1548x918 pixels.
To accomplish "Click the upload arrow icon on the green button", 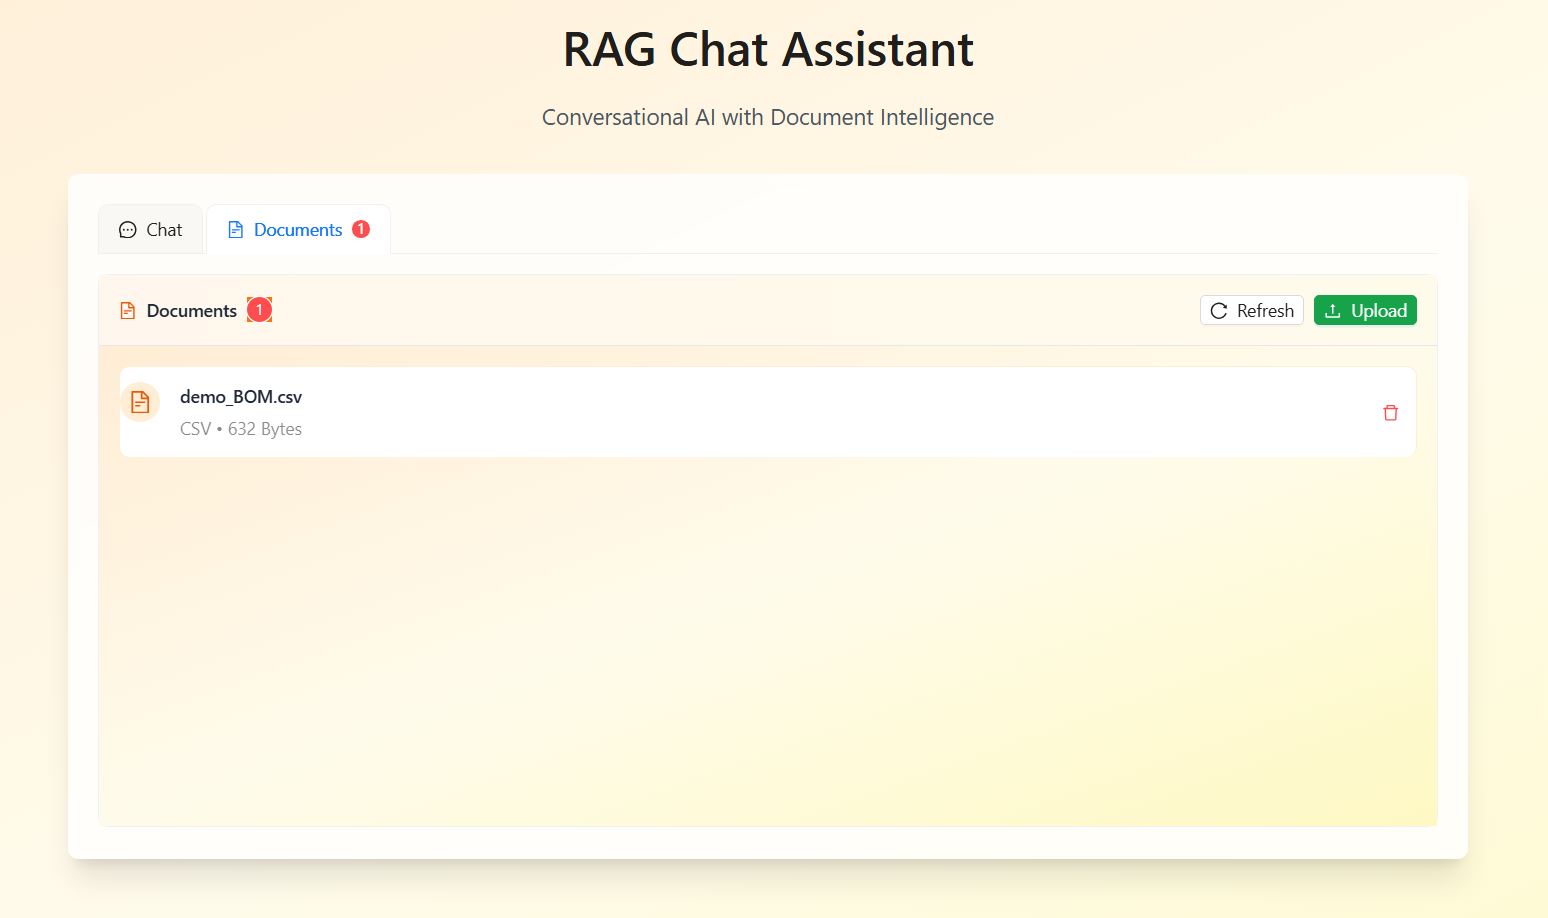I will [x=1332, y=311].
